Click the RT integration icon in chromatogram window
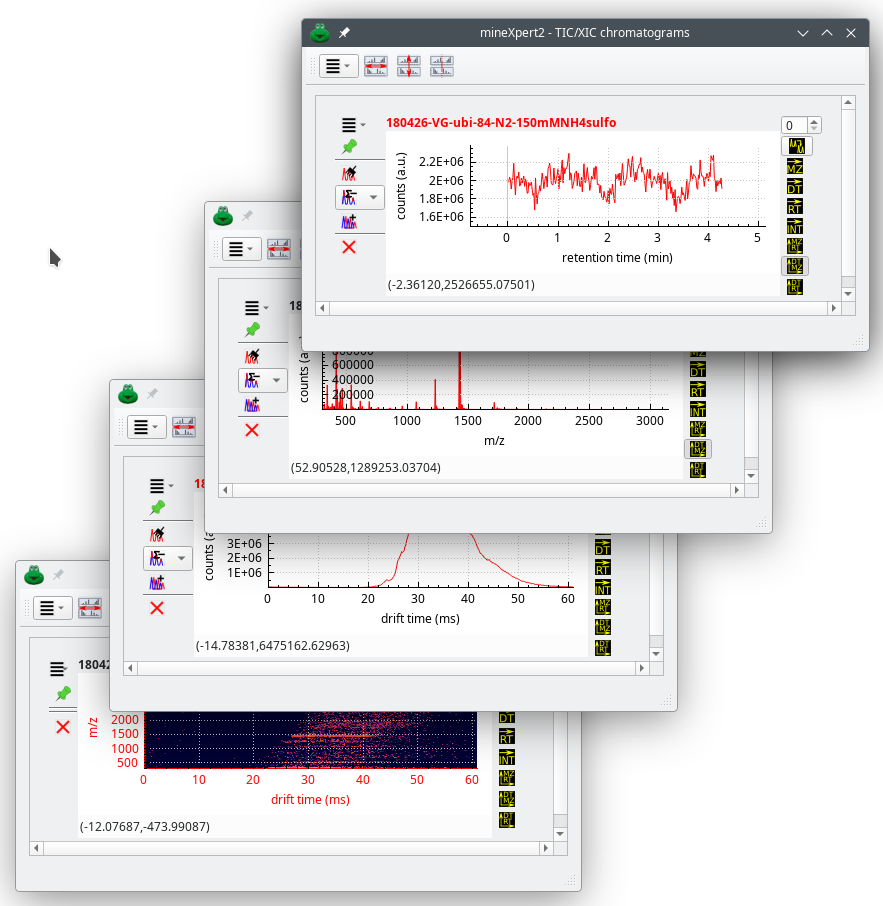This screenshot has height=906, width=883. (x=796, y=206)
